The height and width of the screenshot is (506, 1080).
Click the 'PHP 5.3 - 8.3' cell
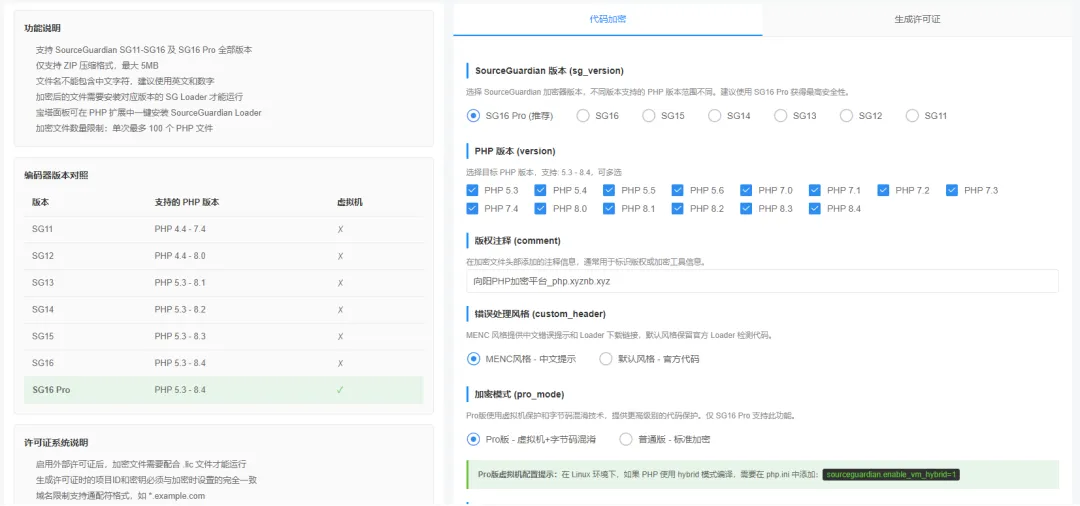pyautogui.click(x=180, y=337)
